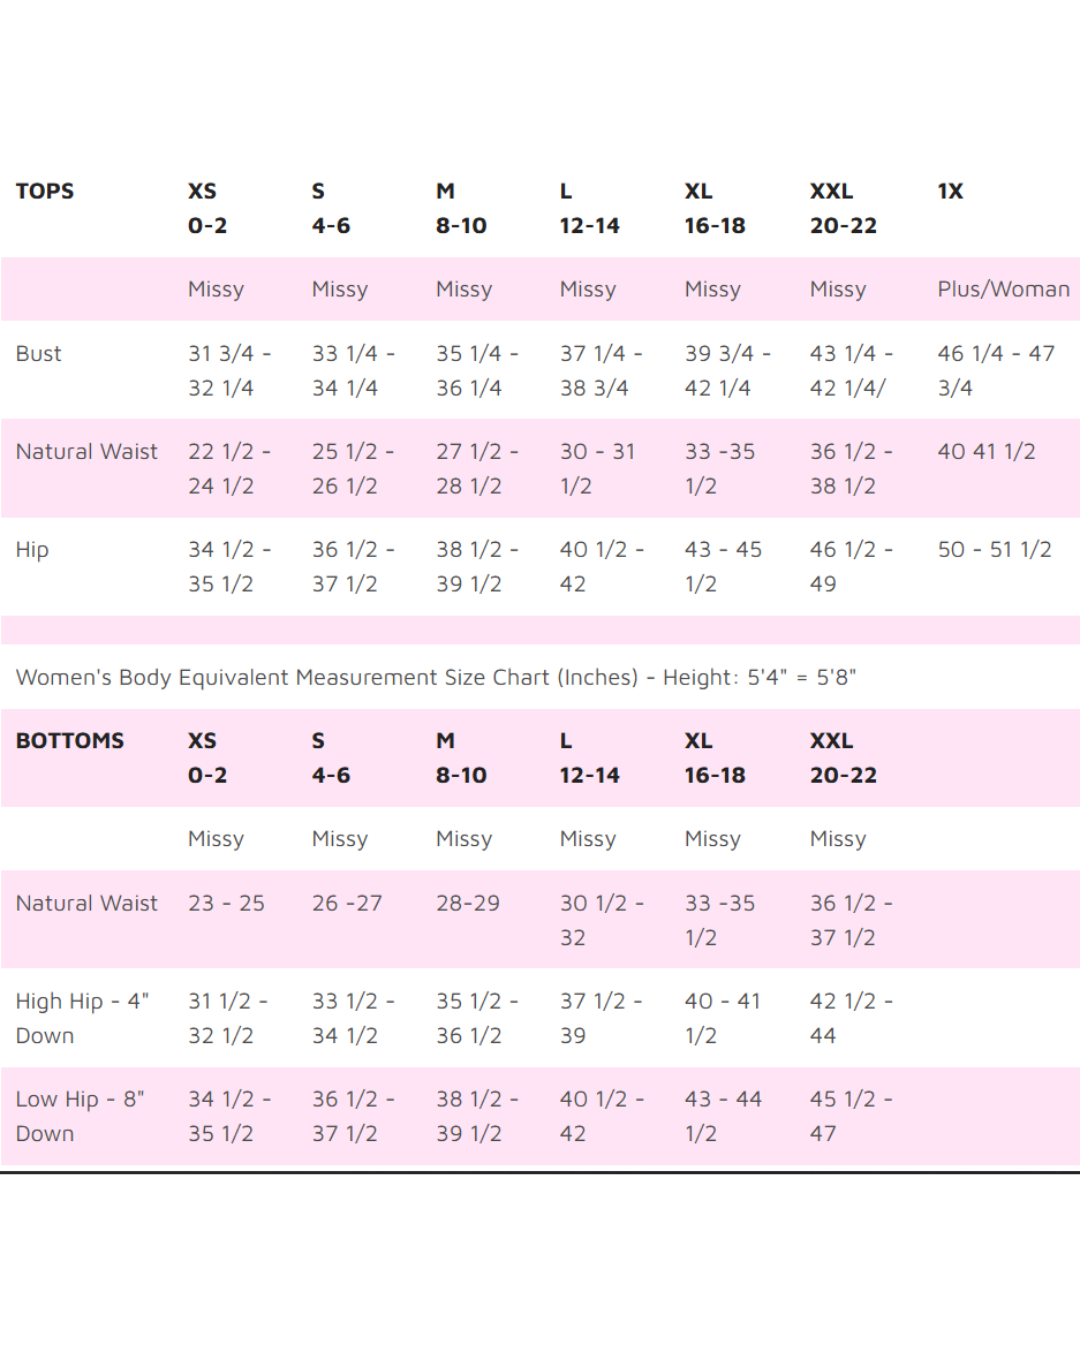Click the 28-29 waist measurement
This screenshot has width=1080, height=1350.
[x=468, y=903]
